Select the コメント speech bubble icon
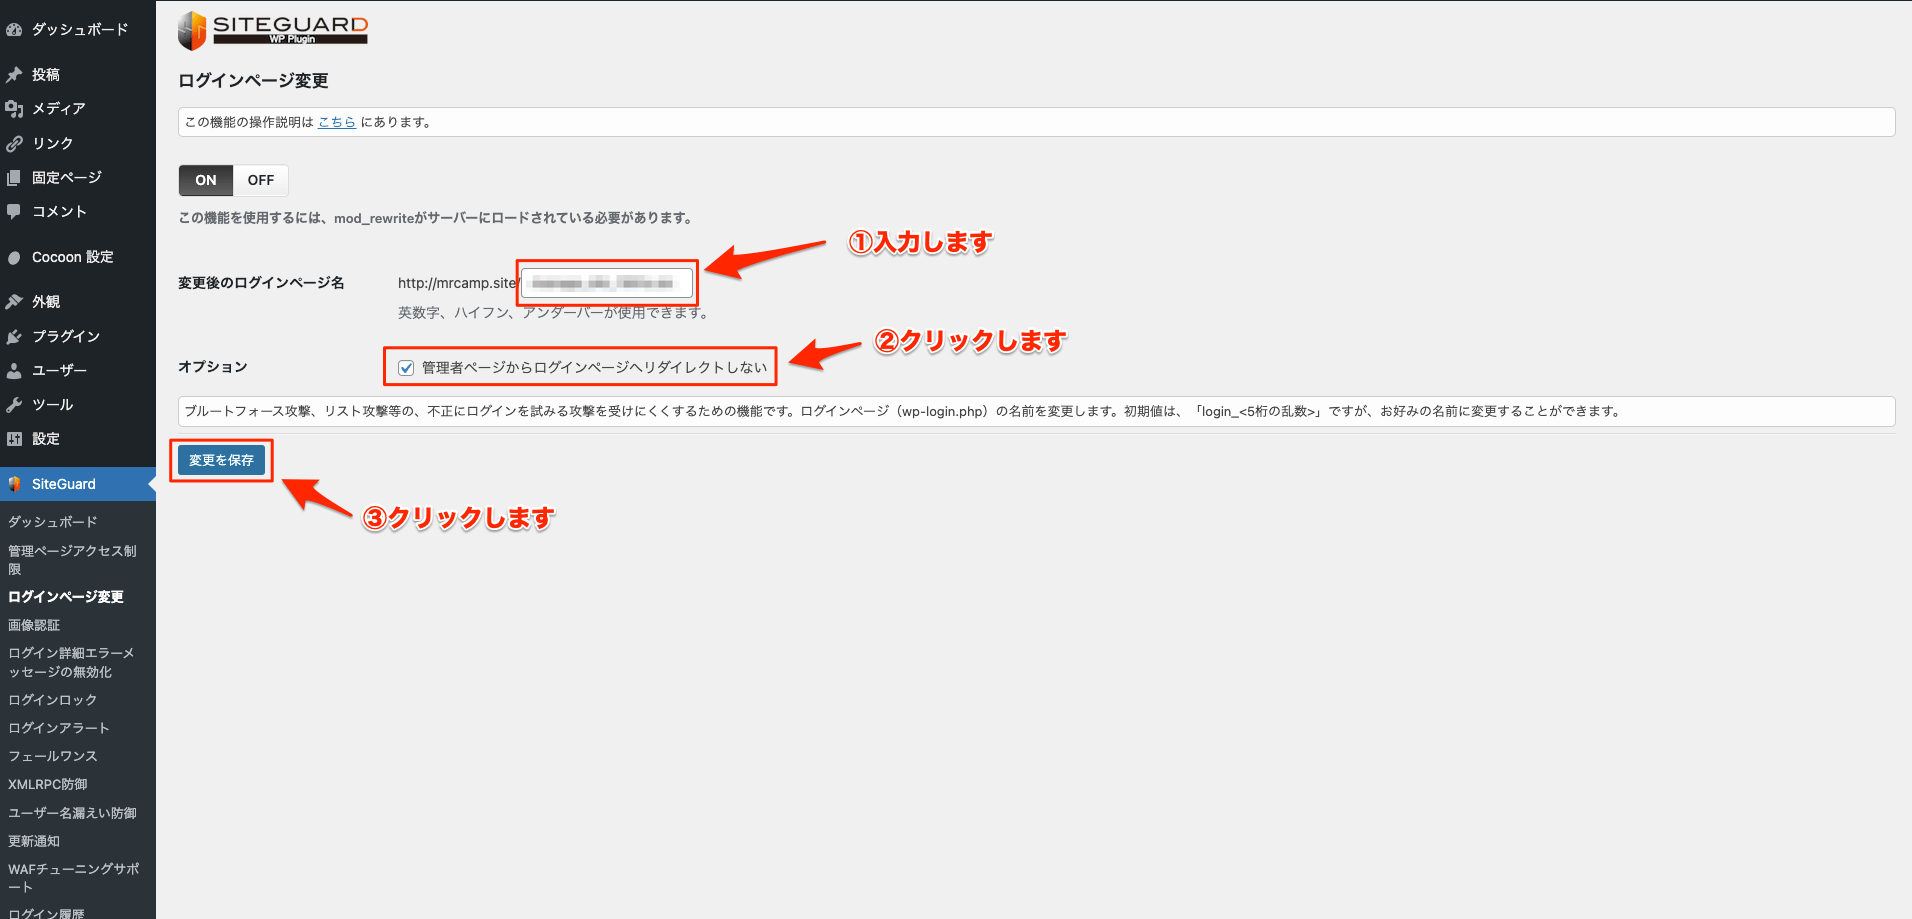 [x=14, y=211]
